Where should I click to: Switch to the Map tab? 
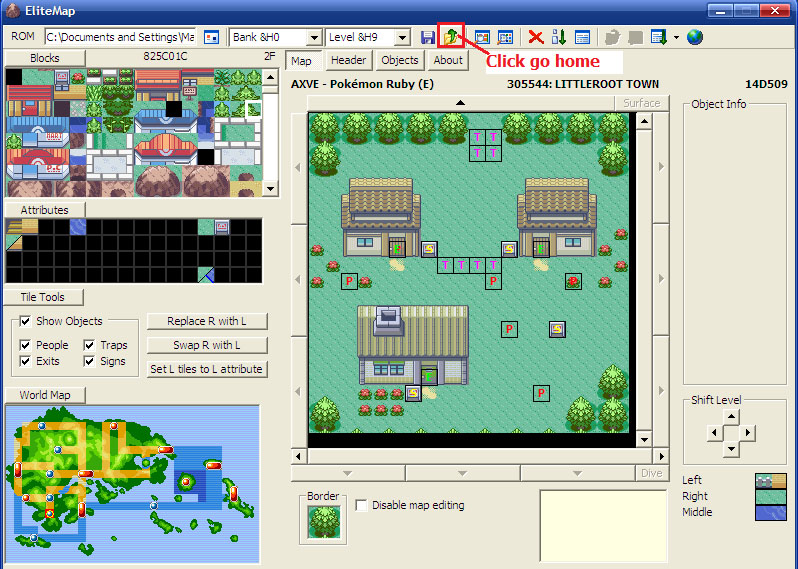(x=302, y=61)
